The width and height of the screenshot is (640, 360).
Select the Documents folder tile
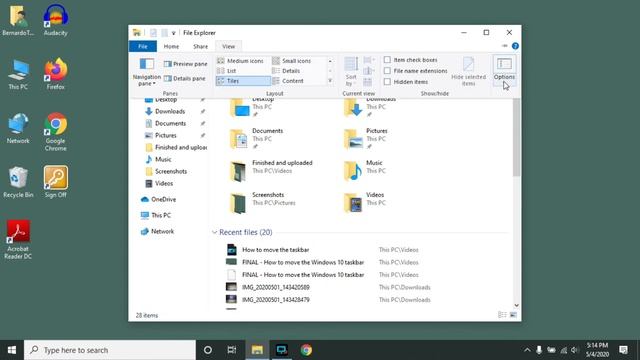pyautogui.click(x=256, y=139)
